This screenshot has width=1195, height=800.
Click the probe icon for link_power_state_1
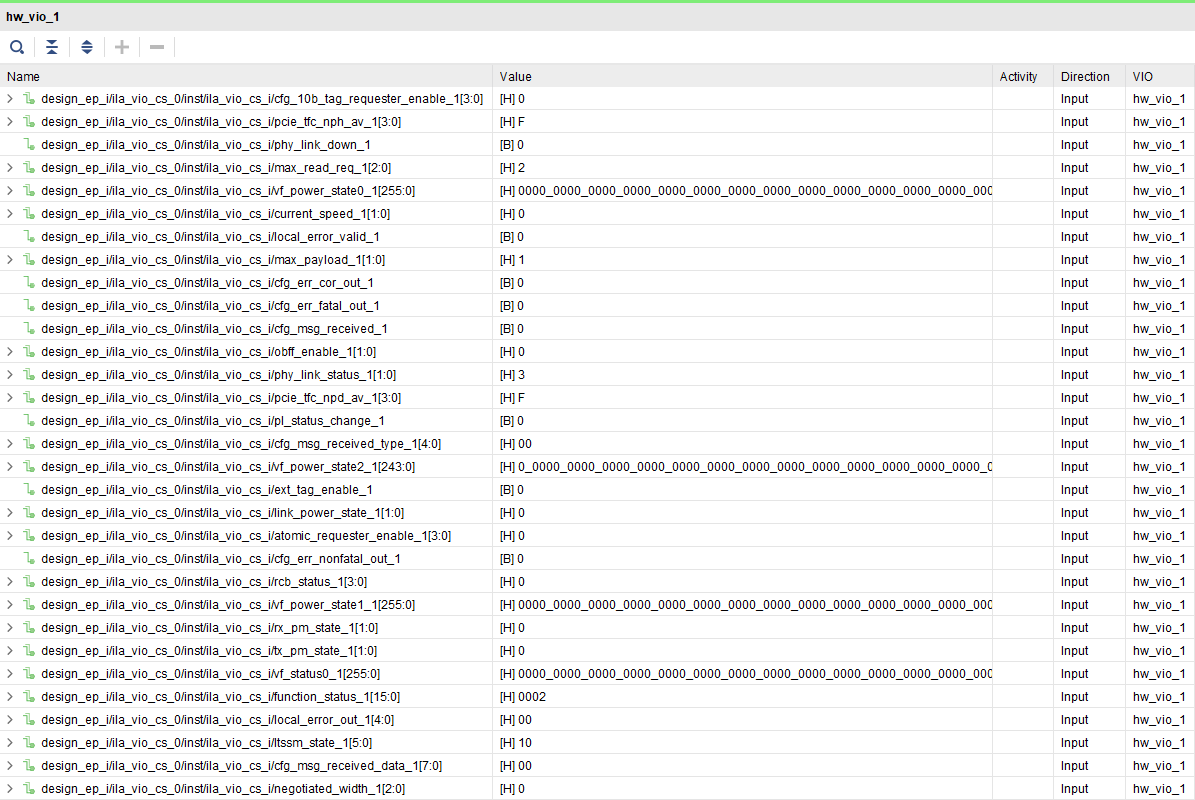[29, 513]
